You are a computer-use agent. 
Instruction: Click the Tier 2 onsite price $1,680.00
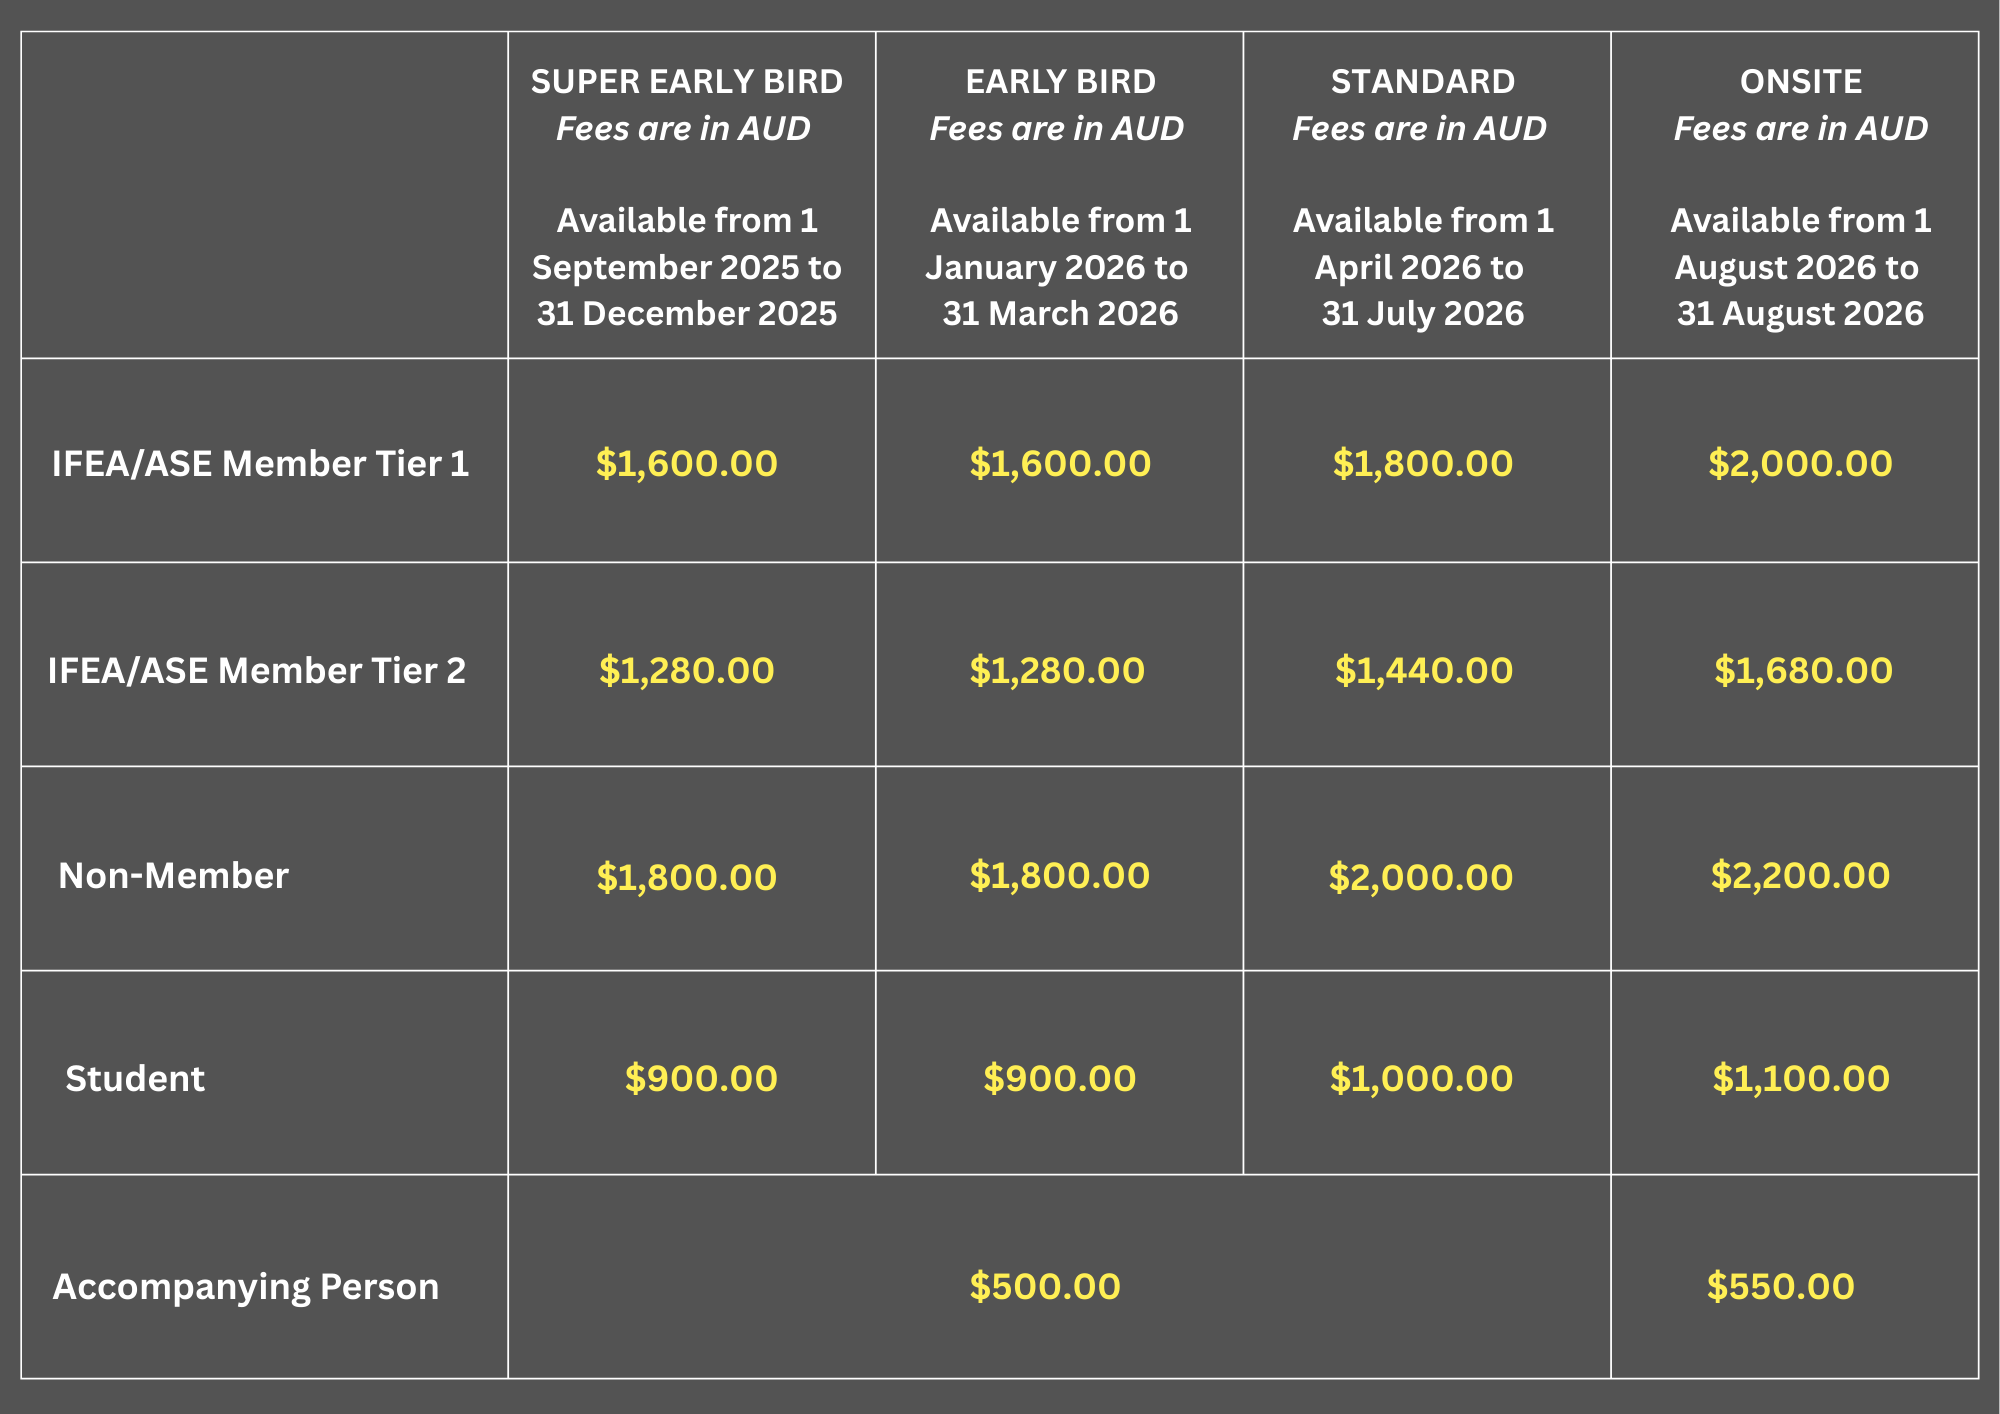[x=1803, y=671]
